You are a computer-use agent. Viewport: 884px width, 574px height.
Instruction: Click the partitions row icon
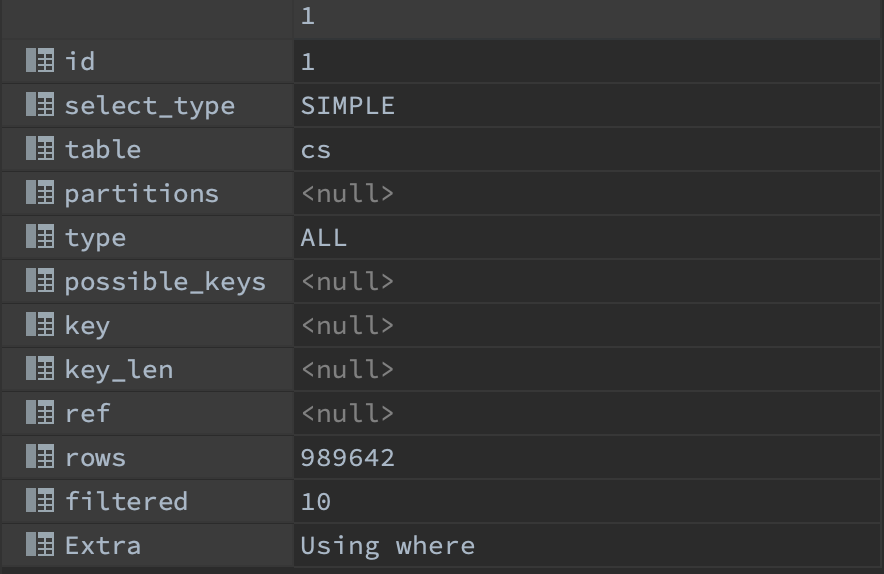[x=40, y=193]
